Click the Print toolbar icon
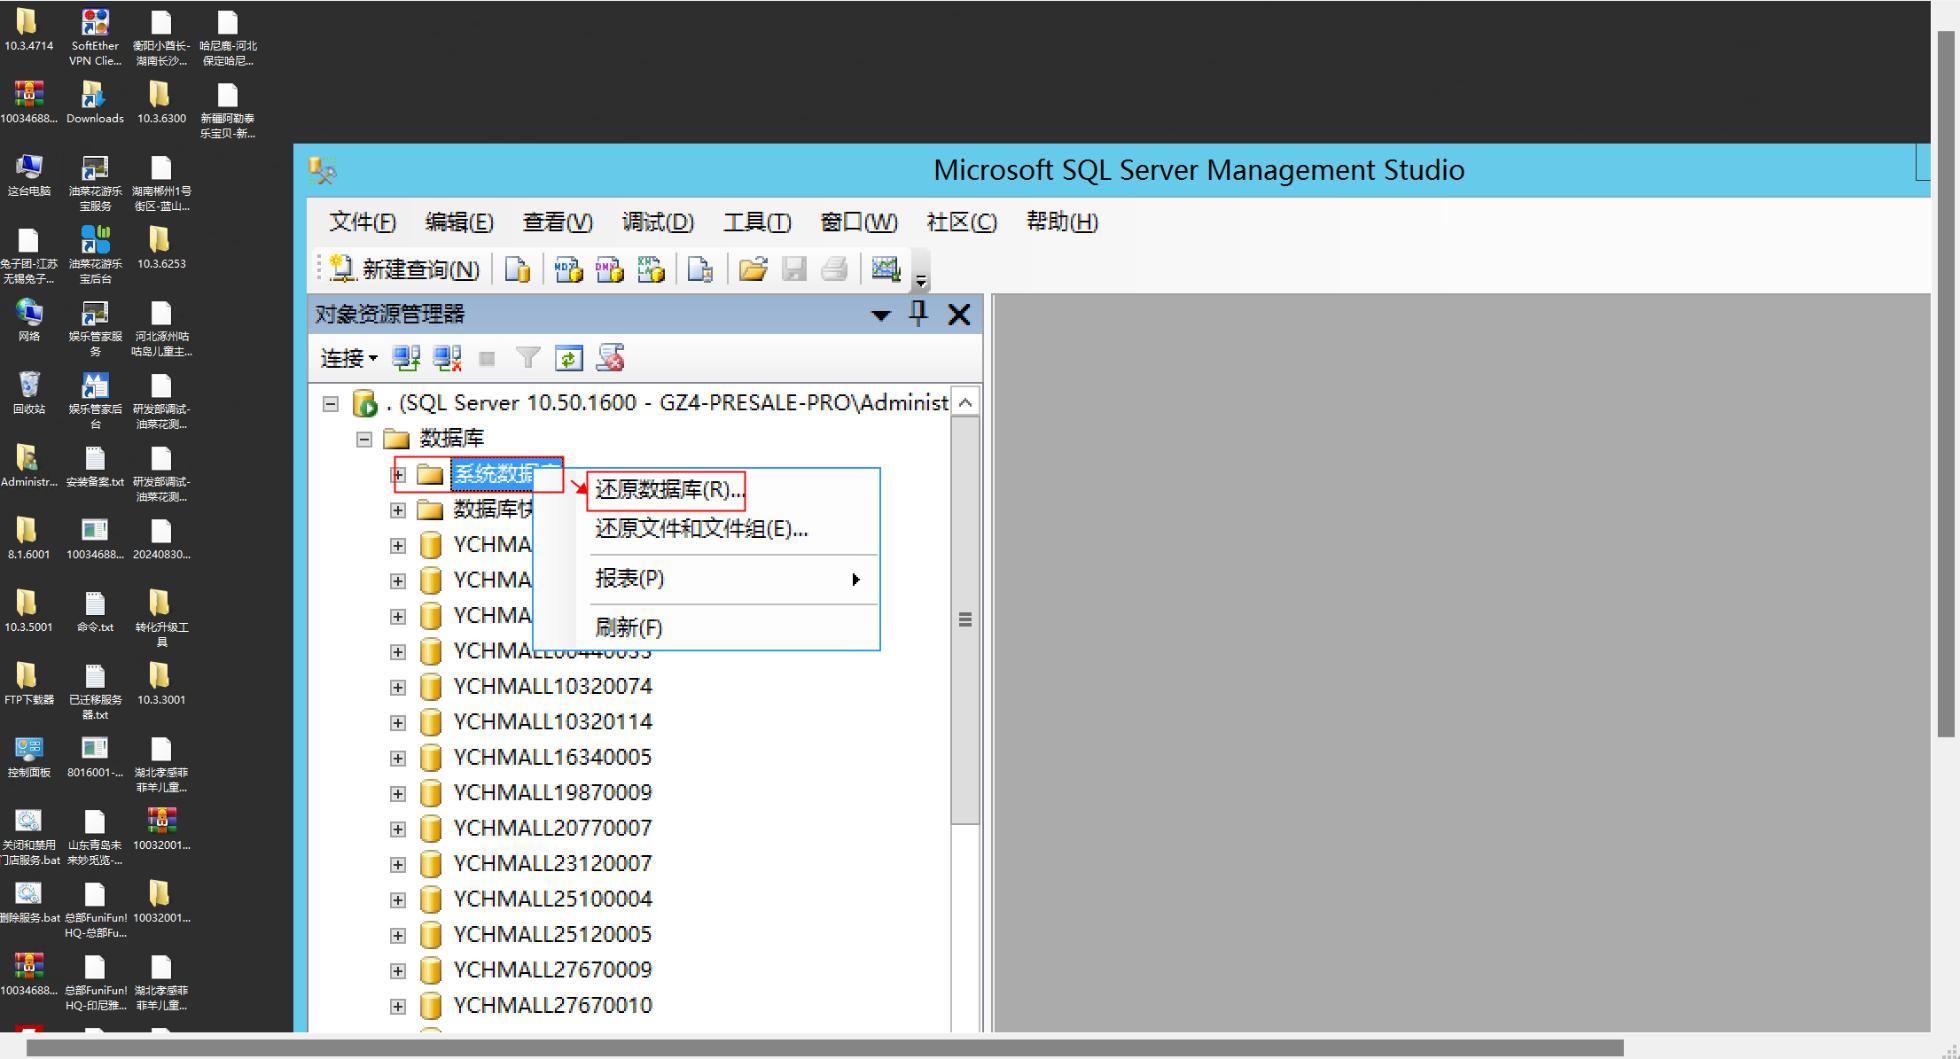 834,269
